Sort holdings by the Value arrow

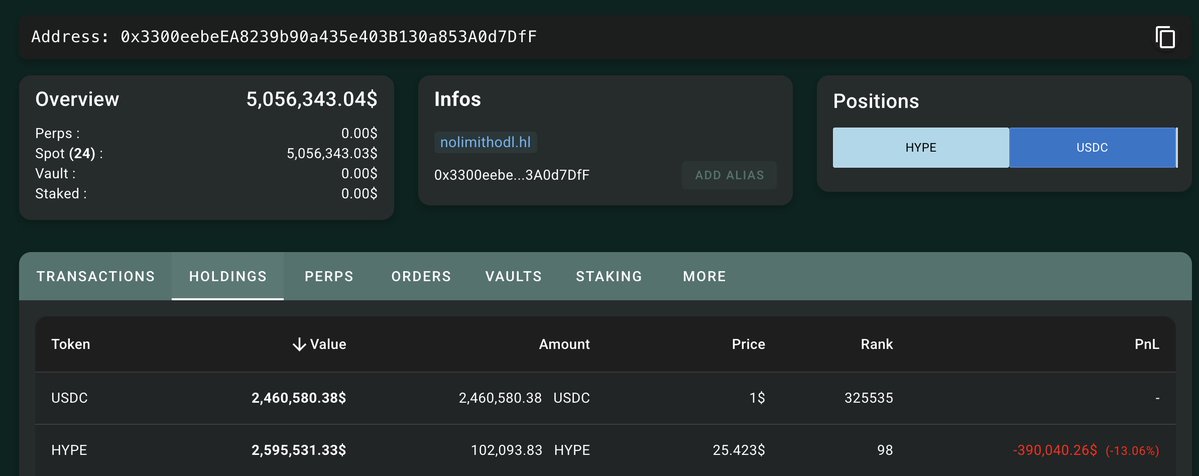point(299,344)
